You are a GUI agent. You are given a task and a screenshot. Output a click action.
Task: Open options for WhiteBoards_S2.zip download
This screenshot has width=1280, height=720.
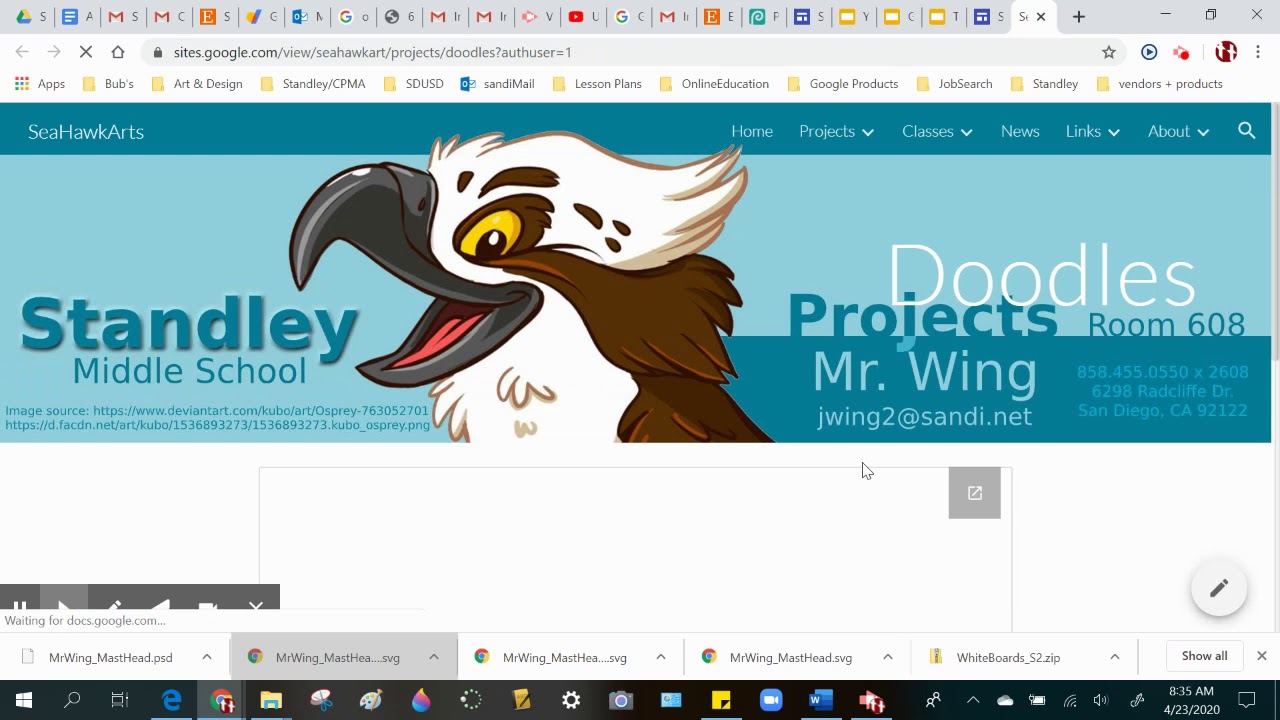(x=1114, y=657)
